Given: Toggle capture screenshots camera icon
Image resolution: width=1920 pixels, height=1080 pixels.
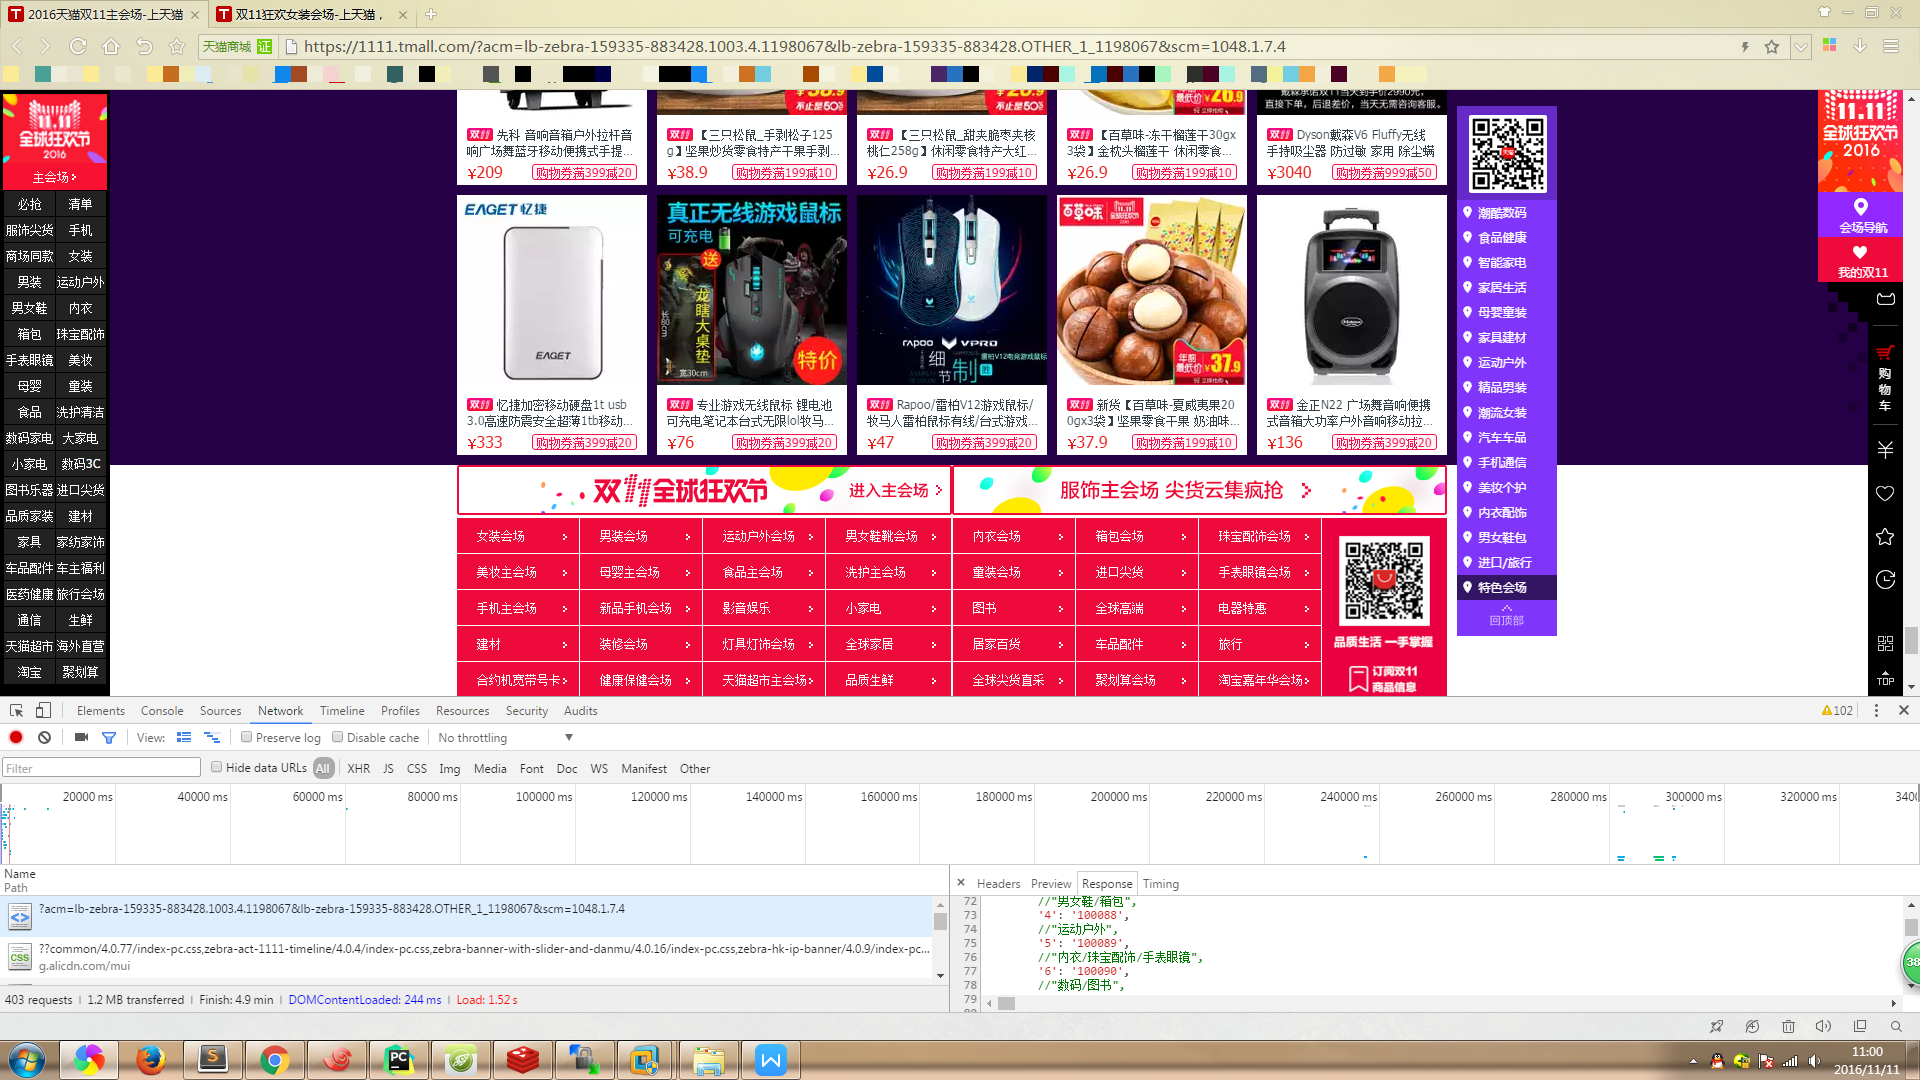Looking at the screenshot, I should (x=81, y=738).
